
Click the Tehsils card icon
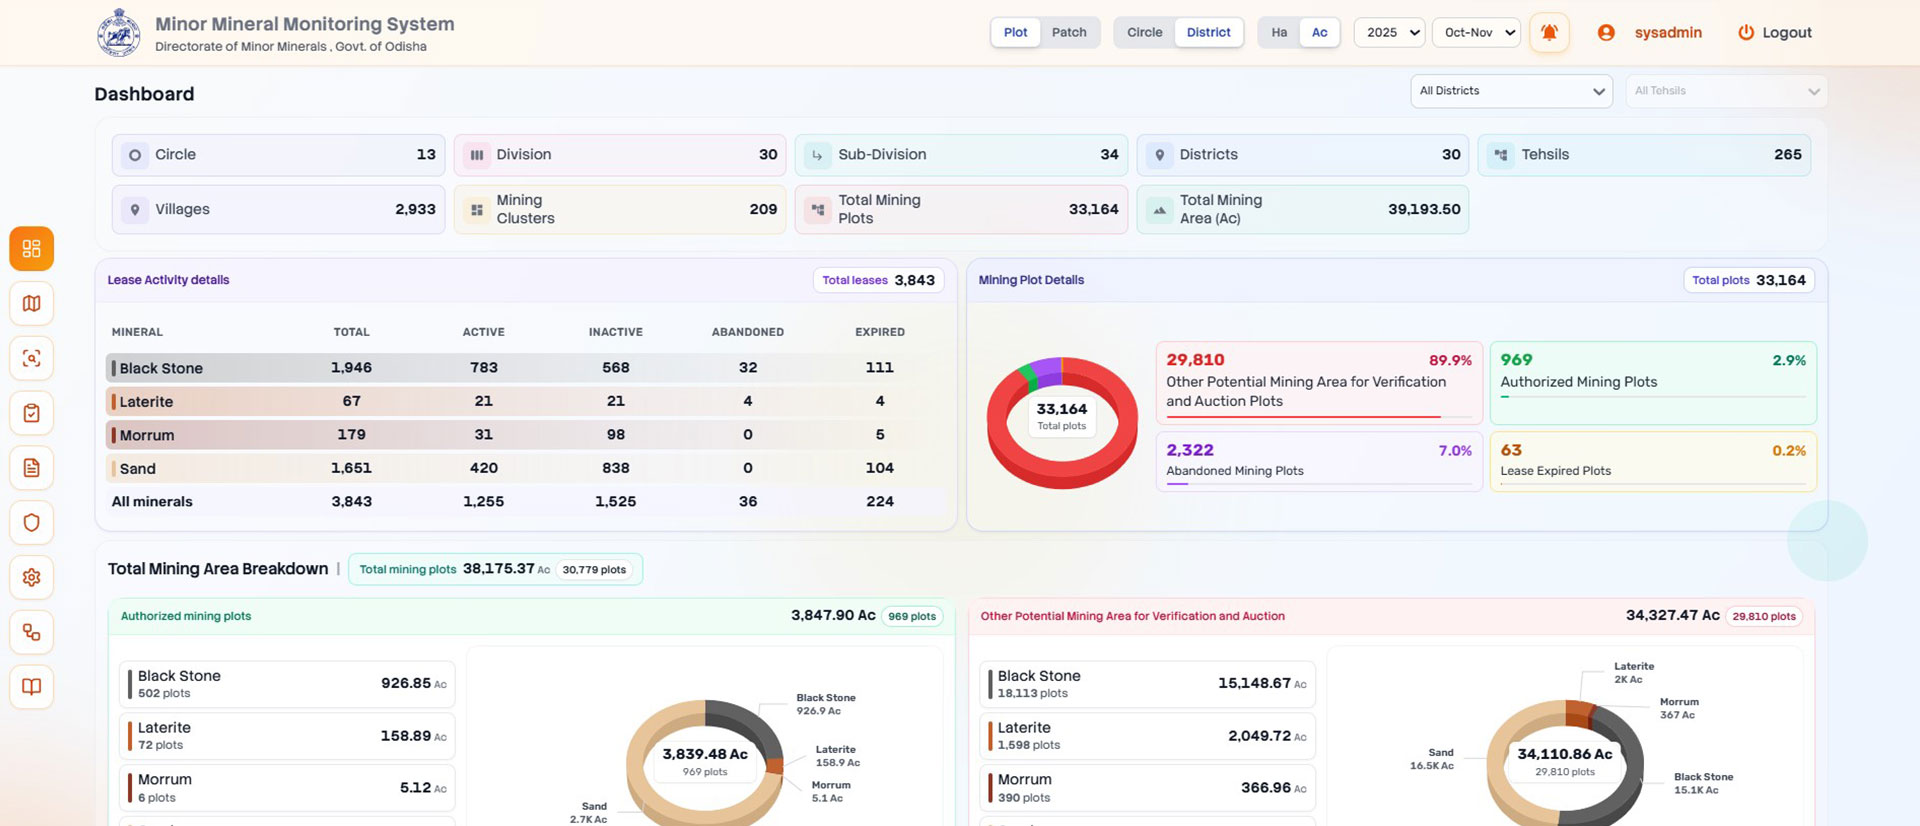1501,155
